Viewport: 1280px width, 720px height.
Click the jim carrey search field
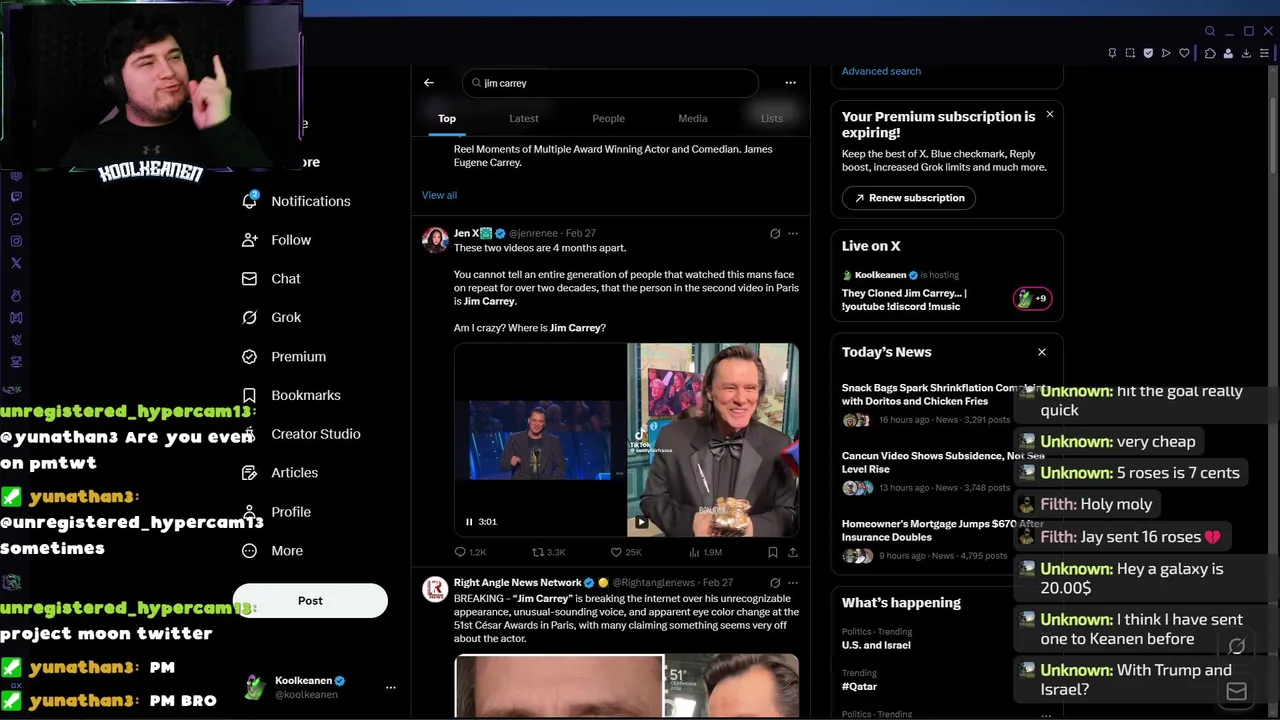(610, 83)
